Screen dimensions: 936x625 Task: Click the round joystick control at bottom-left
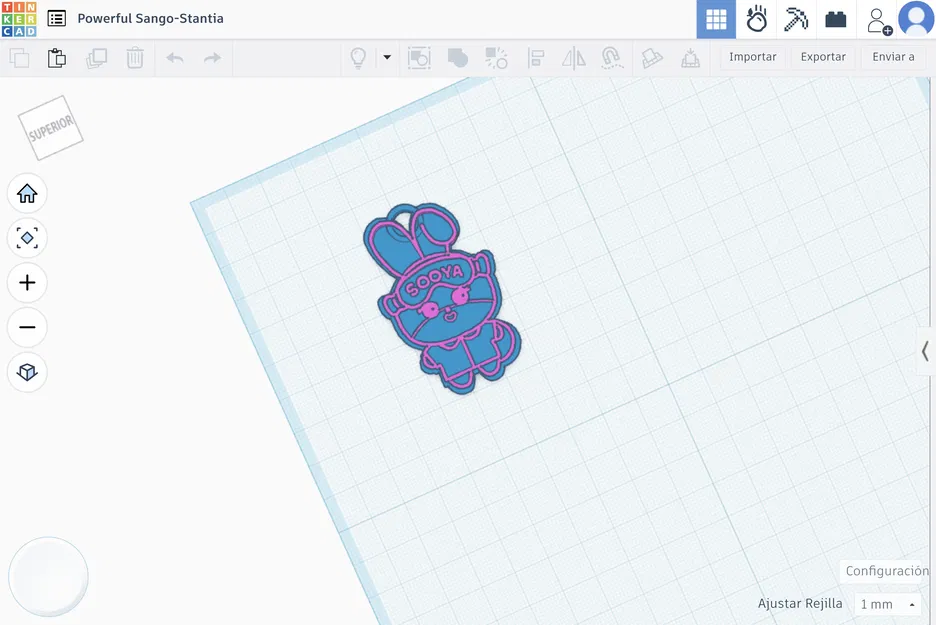(x=48, y=577)
